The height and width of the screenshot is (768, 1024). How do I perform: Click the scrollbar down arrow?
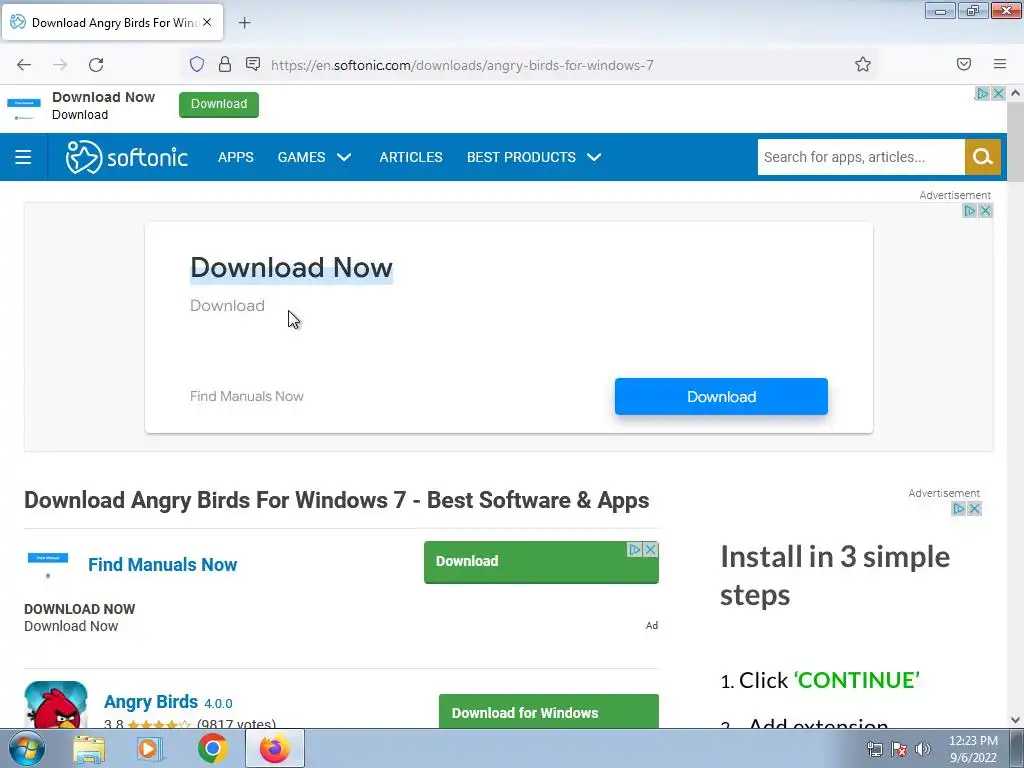pyautogui.click(x=1016, y=720)
